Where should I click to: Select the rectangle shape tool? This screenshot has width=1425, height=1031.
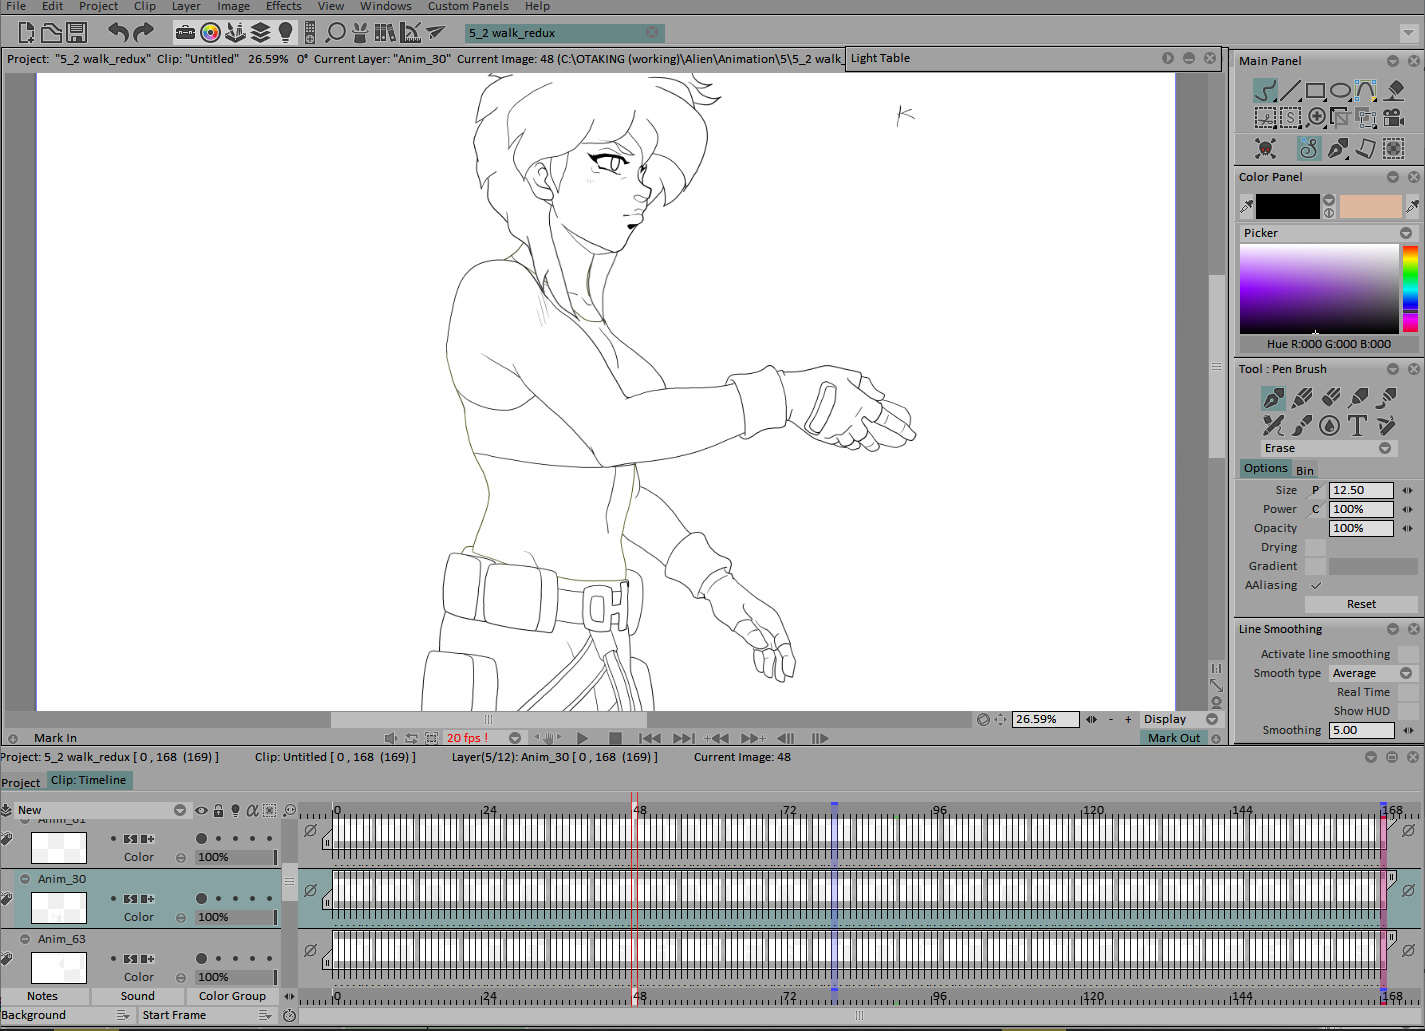(1316, 91)
